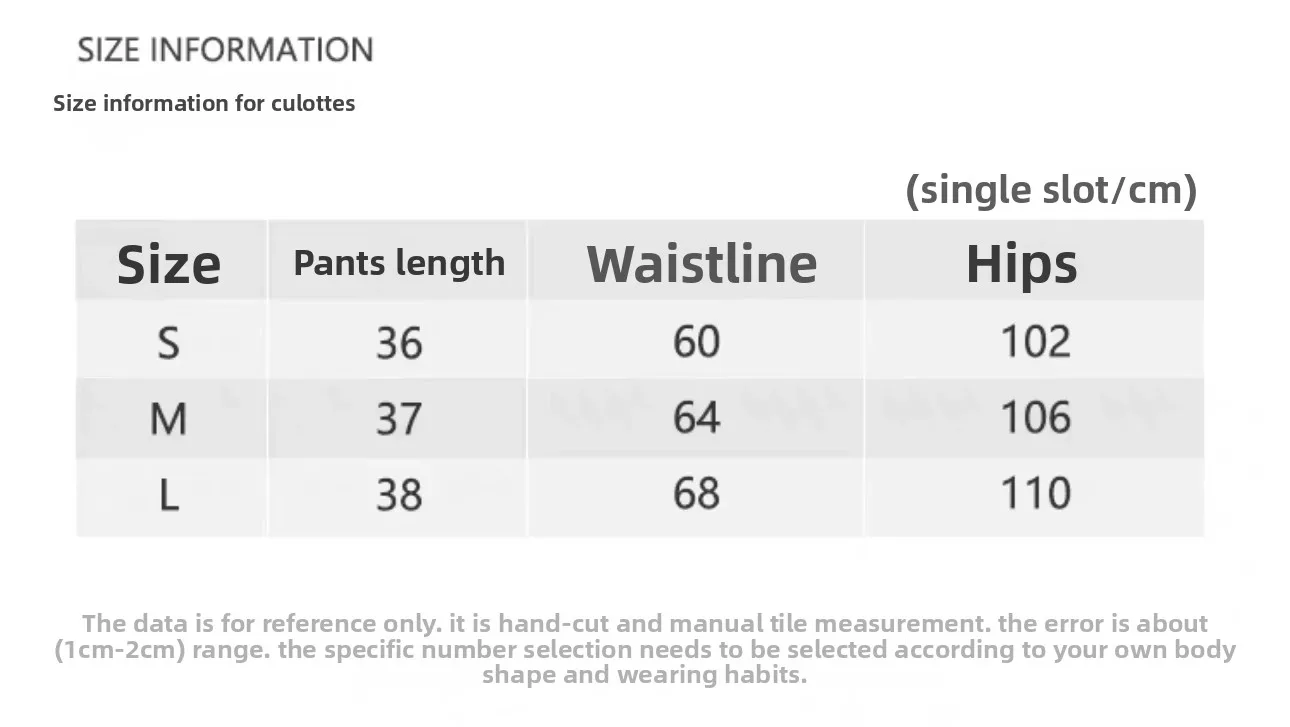Image resolution: width=1290 pixels, height=727 pixels.
Task: Click pants length value 36
Action: pyautogui.click(x=399, y=343)
